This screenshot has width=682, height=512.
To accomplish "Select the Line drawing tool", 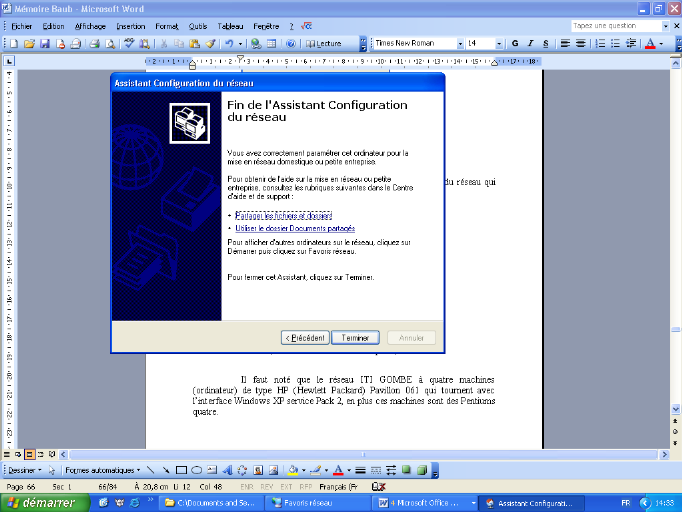I will click(x=150, y=470).
